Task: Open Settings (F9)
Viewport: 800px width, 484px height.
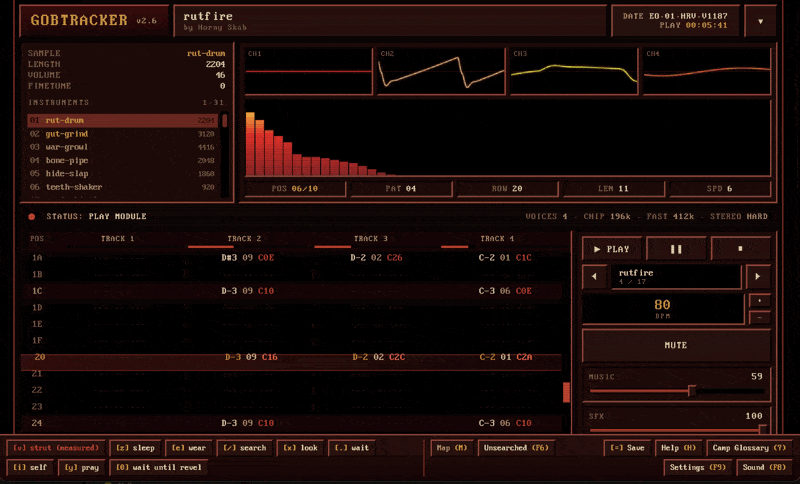Action: (x=697, y=467)
